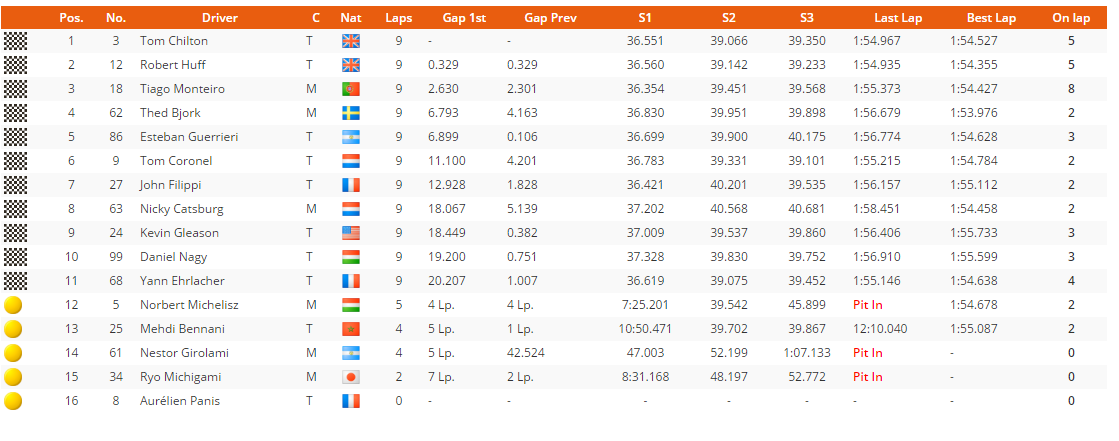Click Ryo Michigami's Japanese flag icon
Screen dimensions: 1119x441
click(x=350, y=377)
